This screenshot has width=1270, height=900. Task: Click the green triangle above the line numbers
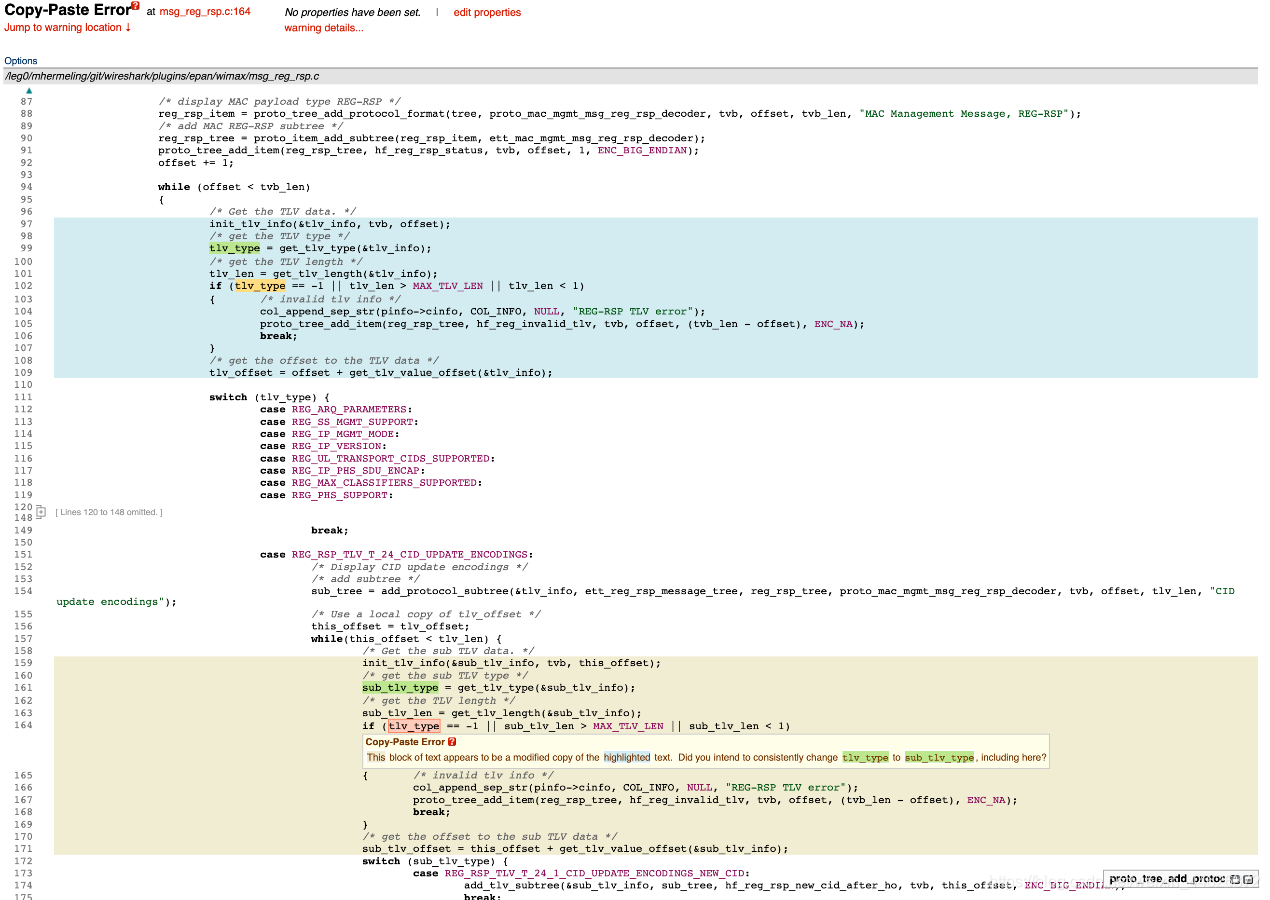[28, 89]
